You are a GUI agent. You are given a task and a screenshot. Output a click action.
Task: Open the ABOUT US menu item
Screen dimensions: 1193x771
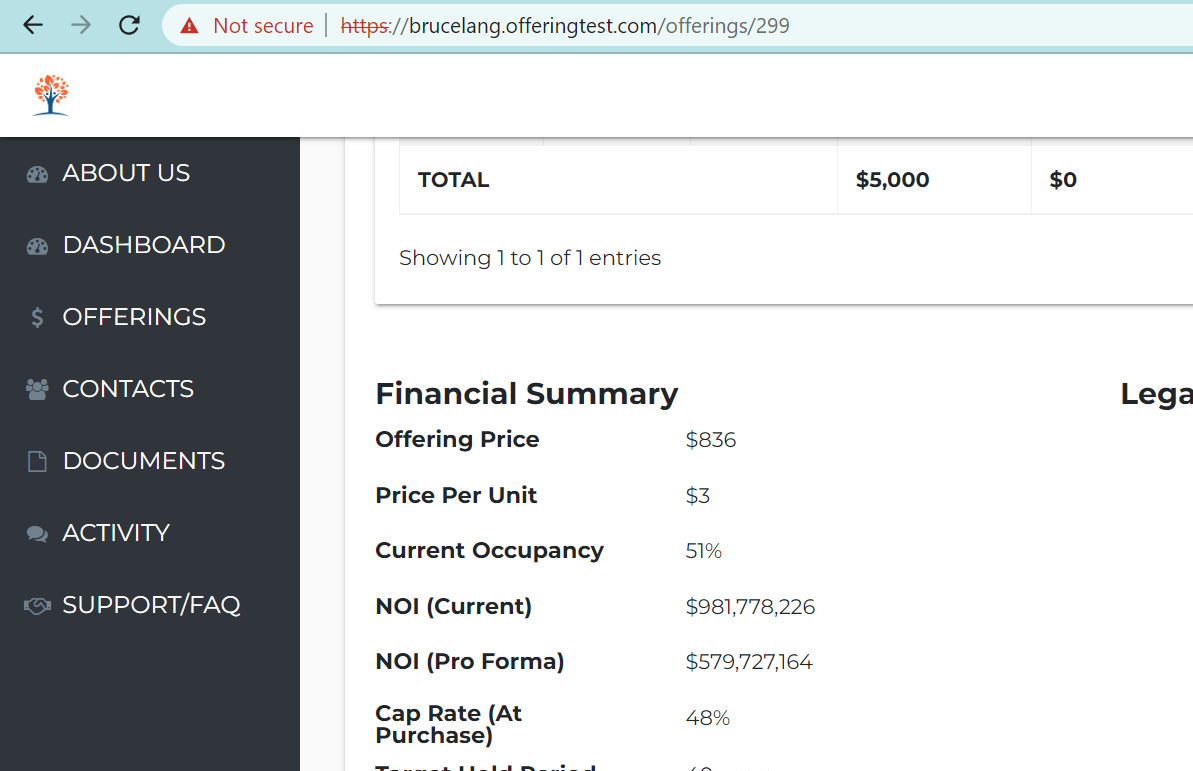pyautogui.click(x=126, y=173)
